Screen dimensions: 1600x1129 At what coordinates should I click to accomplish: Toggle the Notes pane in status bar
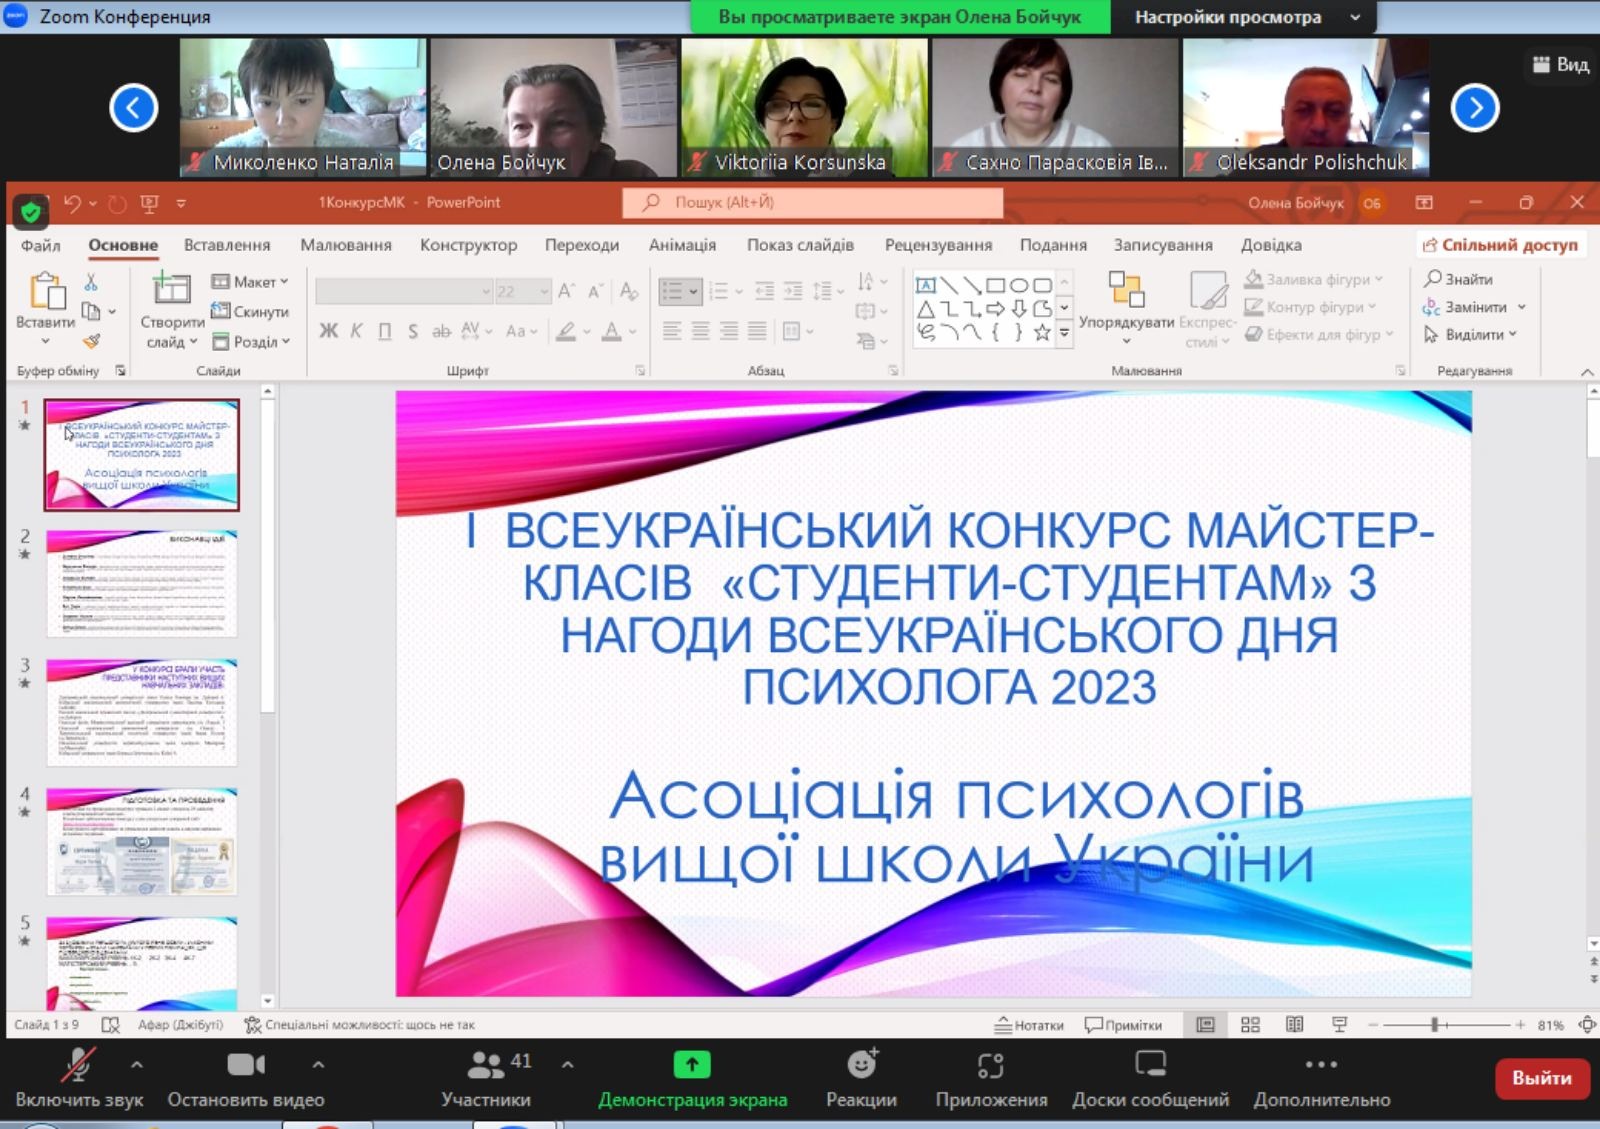1029,1025
